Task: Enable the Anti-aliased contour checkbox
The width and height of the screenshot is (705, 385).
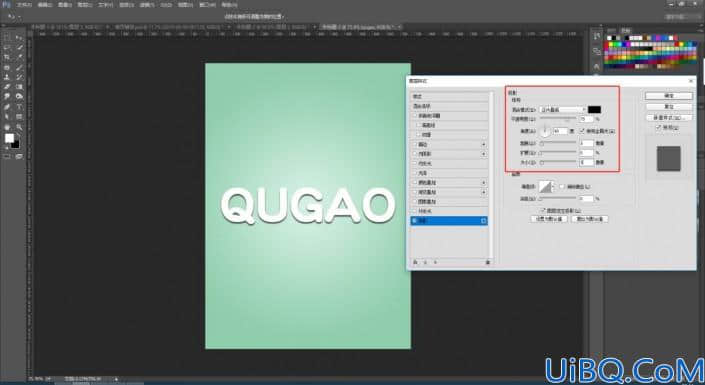Action: (562, 187)
